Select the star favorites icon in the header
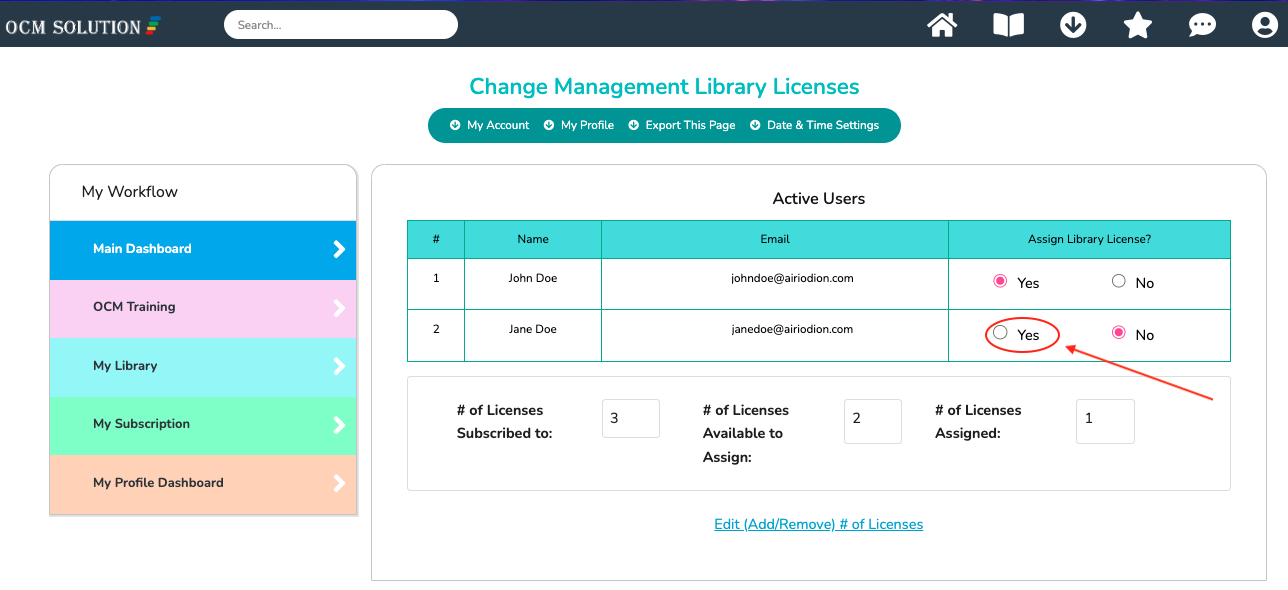The image size is (1288, 590). tap(1137, 24)
